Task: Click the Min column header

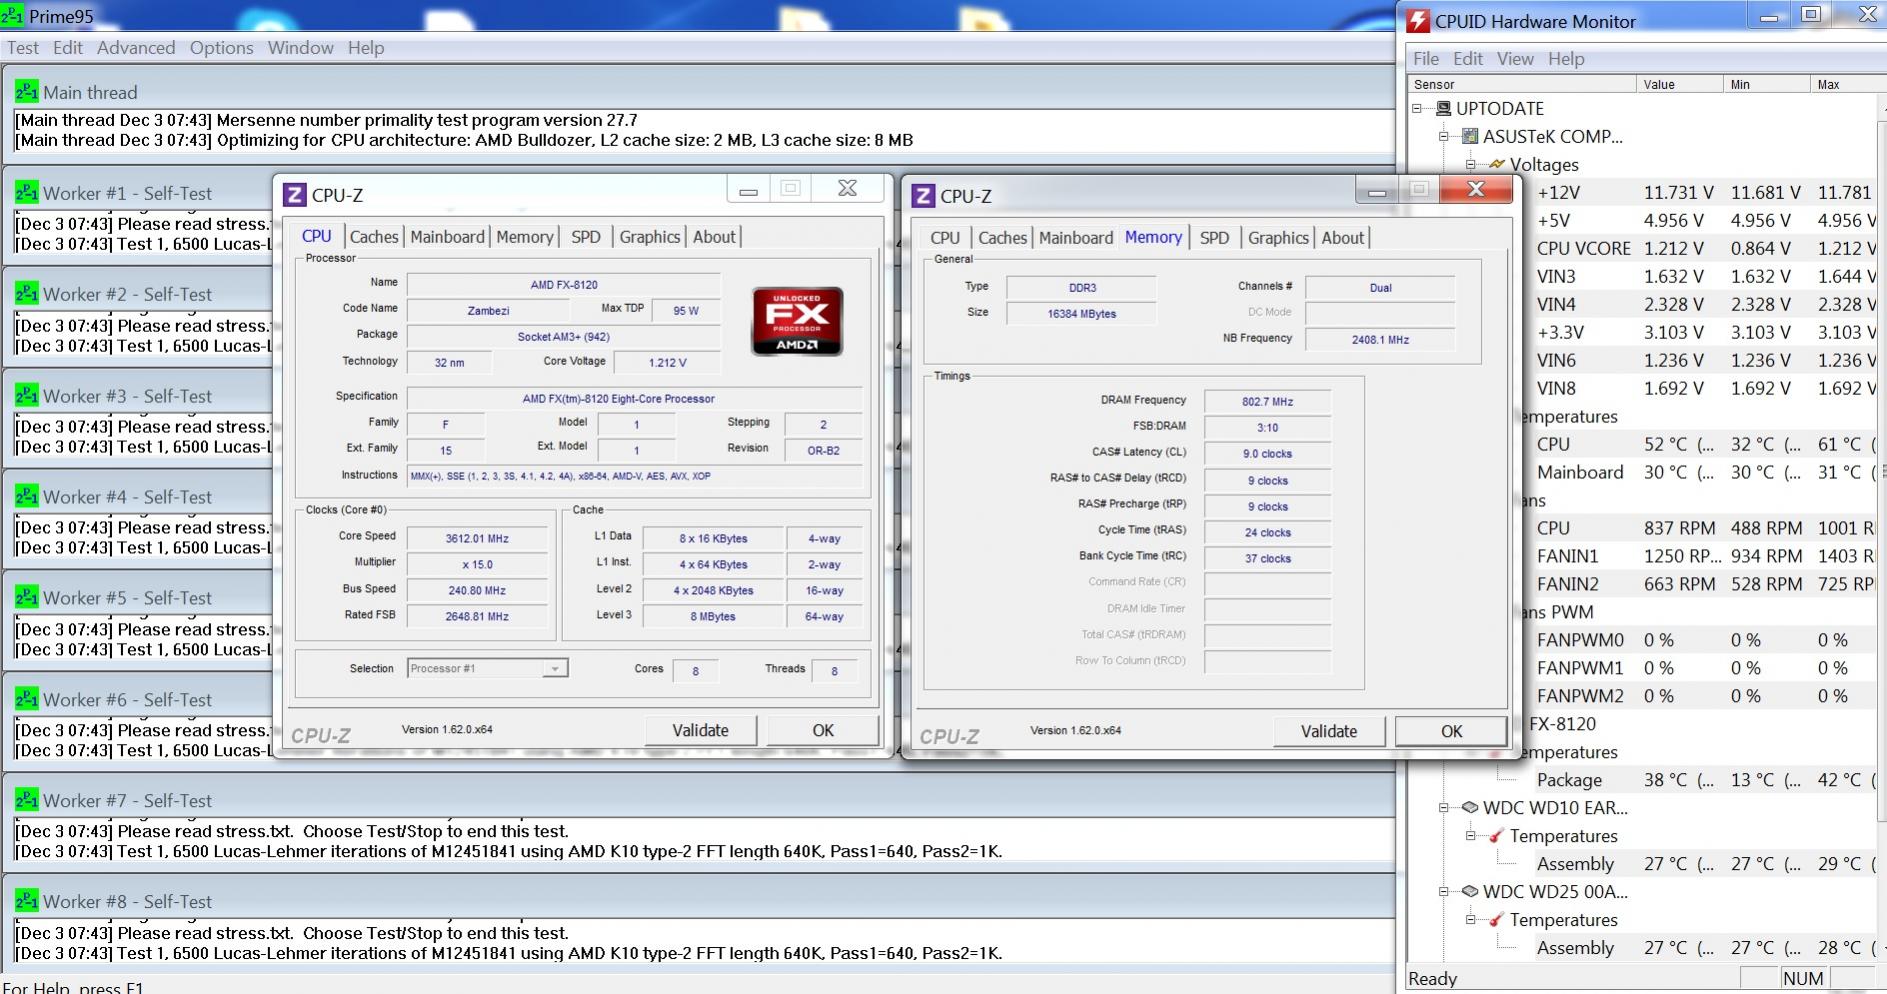Action: tap(1766, 85)
